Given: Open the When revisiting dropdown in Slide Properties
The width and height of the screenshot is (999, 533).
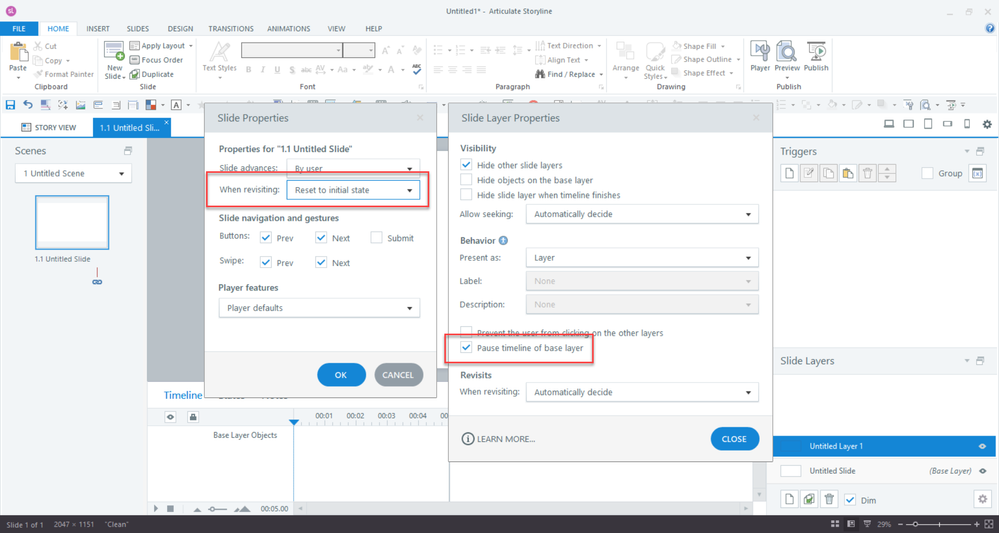Looking at the screenshot, I should point(352,190).
